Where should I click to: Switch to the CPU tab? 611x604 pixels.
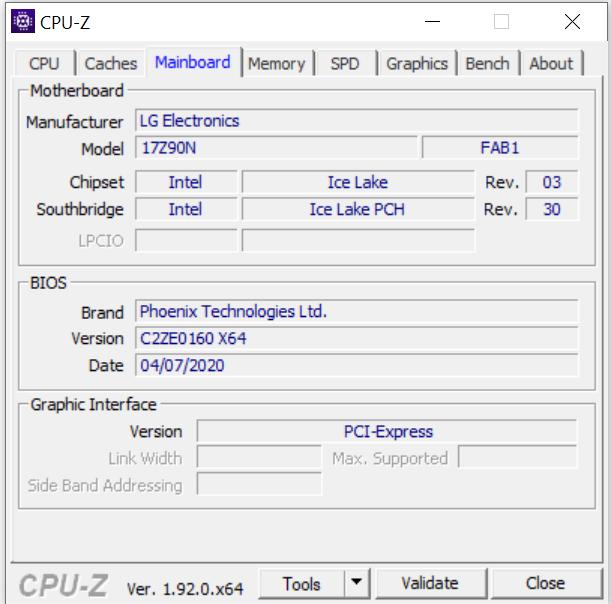pos(44,63)
